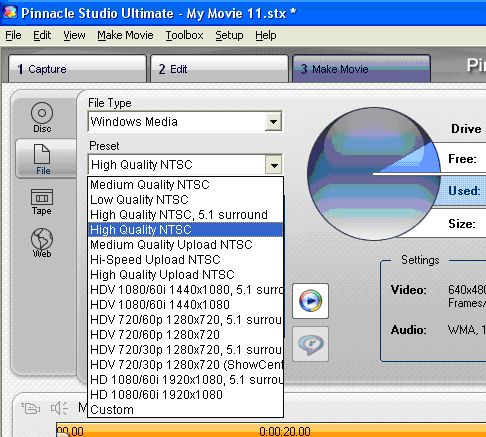Switch to the 2 Edit tab

219,69
